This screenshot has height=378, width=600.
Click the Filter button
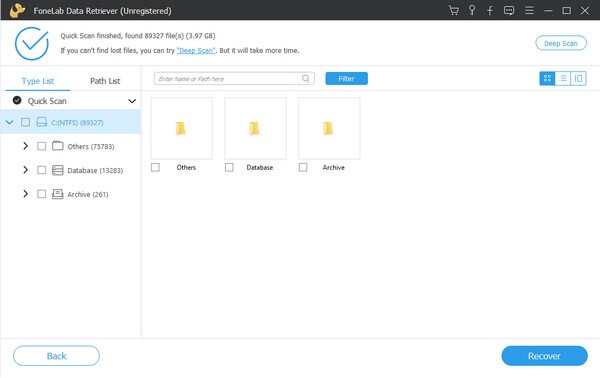pyautogui.click(x=346, y=78)
